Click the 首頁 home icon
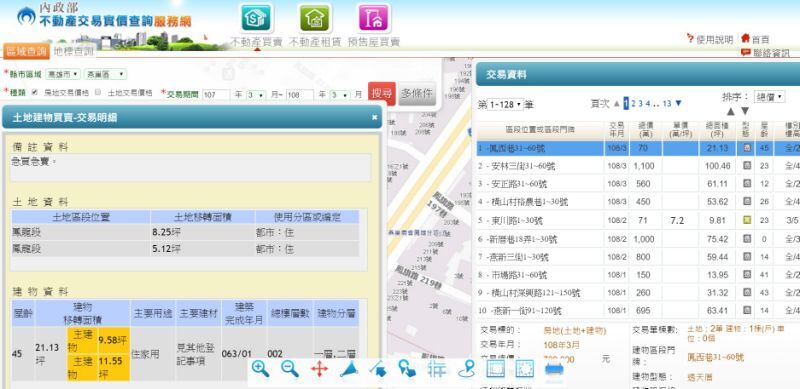Screen dimensions: 800x389 click(x=745, y=38)
